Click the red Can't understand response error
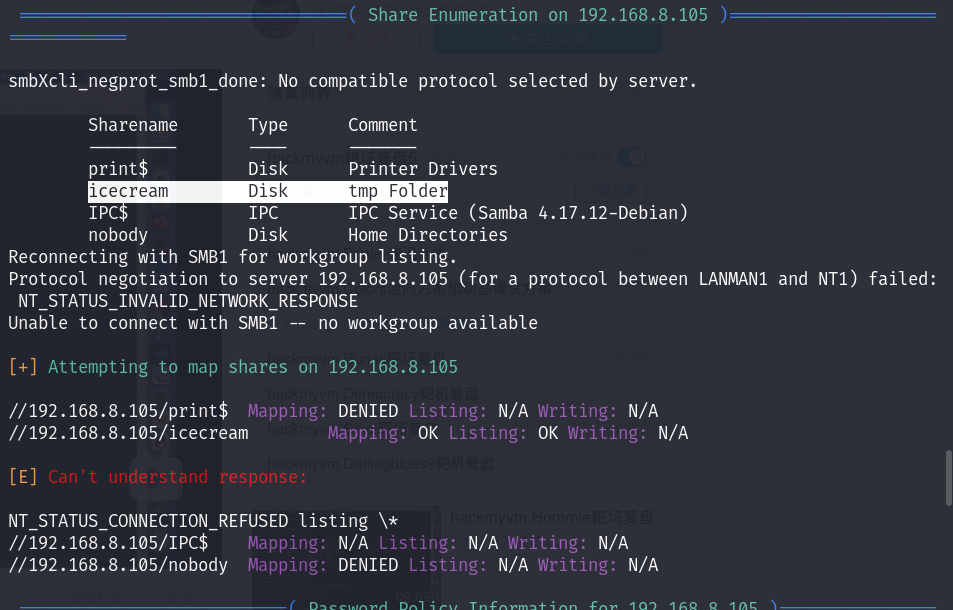953x610 pixels. tap(178, 477)
